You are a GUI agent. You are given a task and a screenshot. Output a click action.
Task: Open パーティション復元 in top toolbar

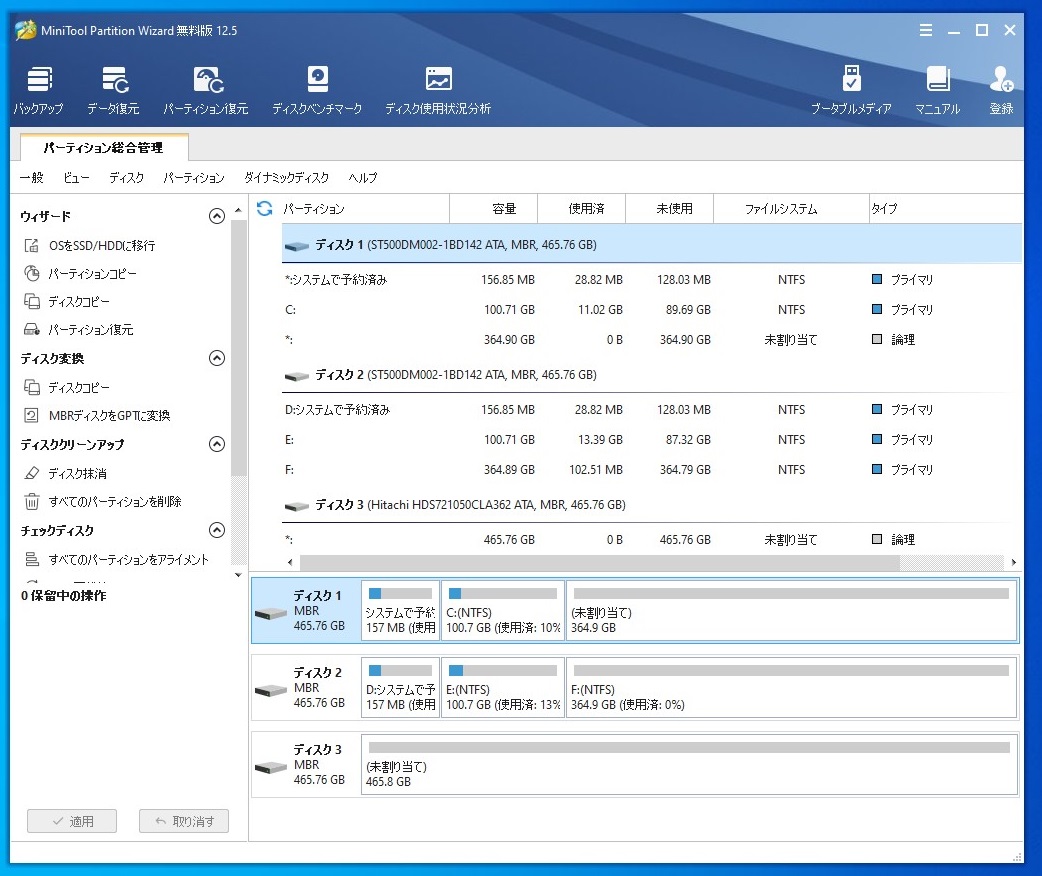coord(206,90)
